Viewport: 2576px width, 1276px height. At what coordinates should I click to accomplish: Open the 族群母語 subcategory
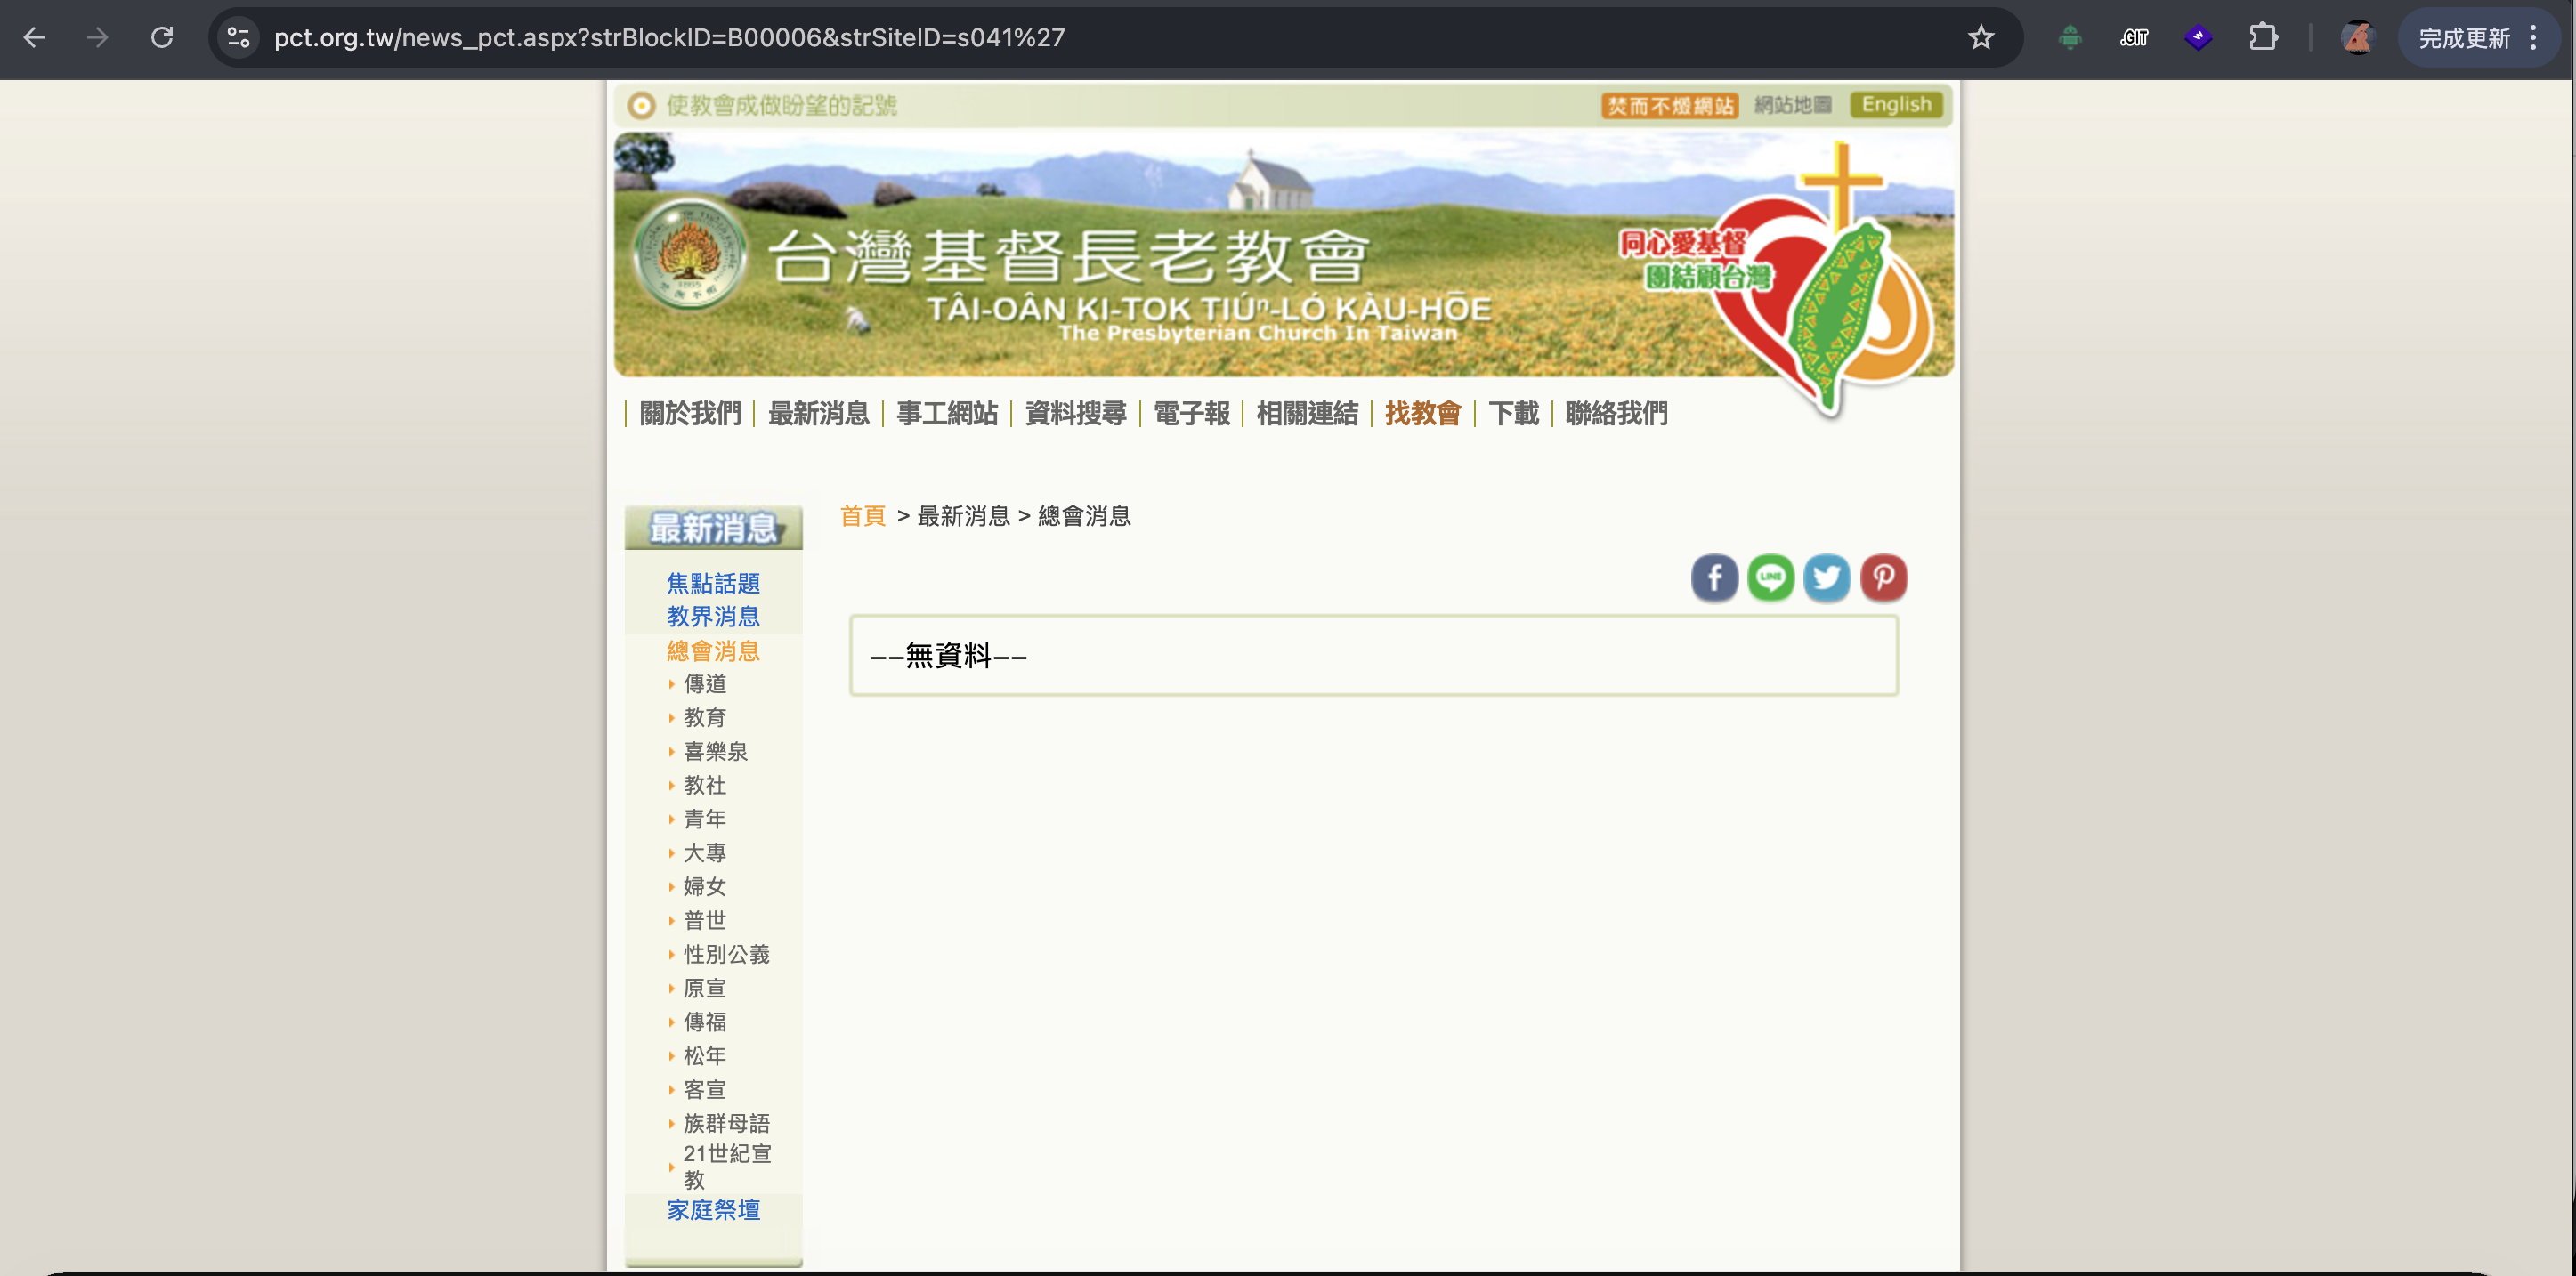click(727, 1124)
